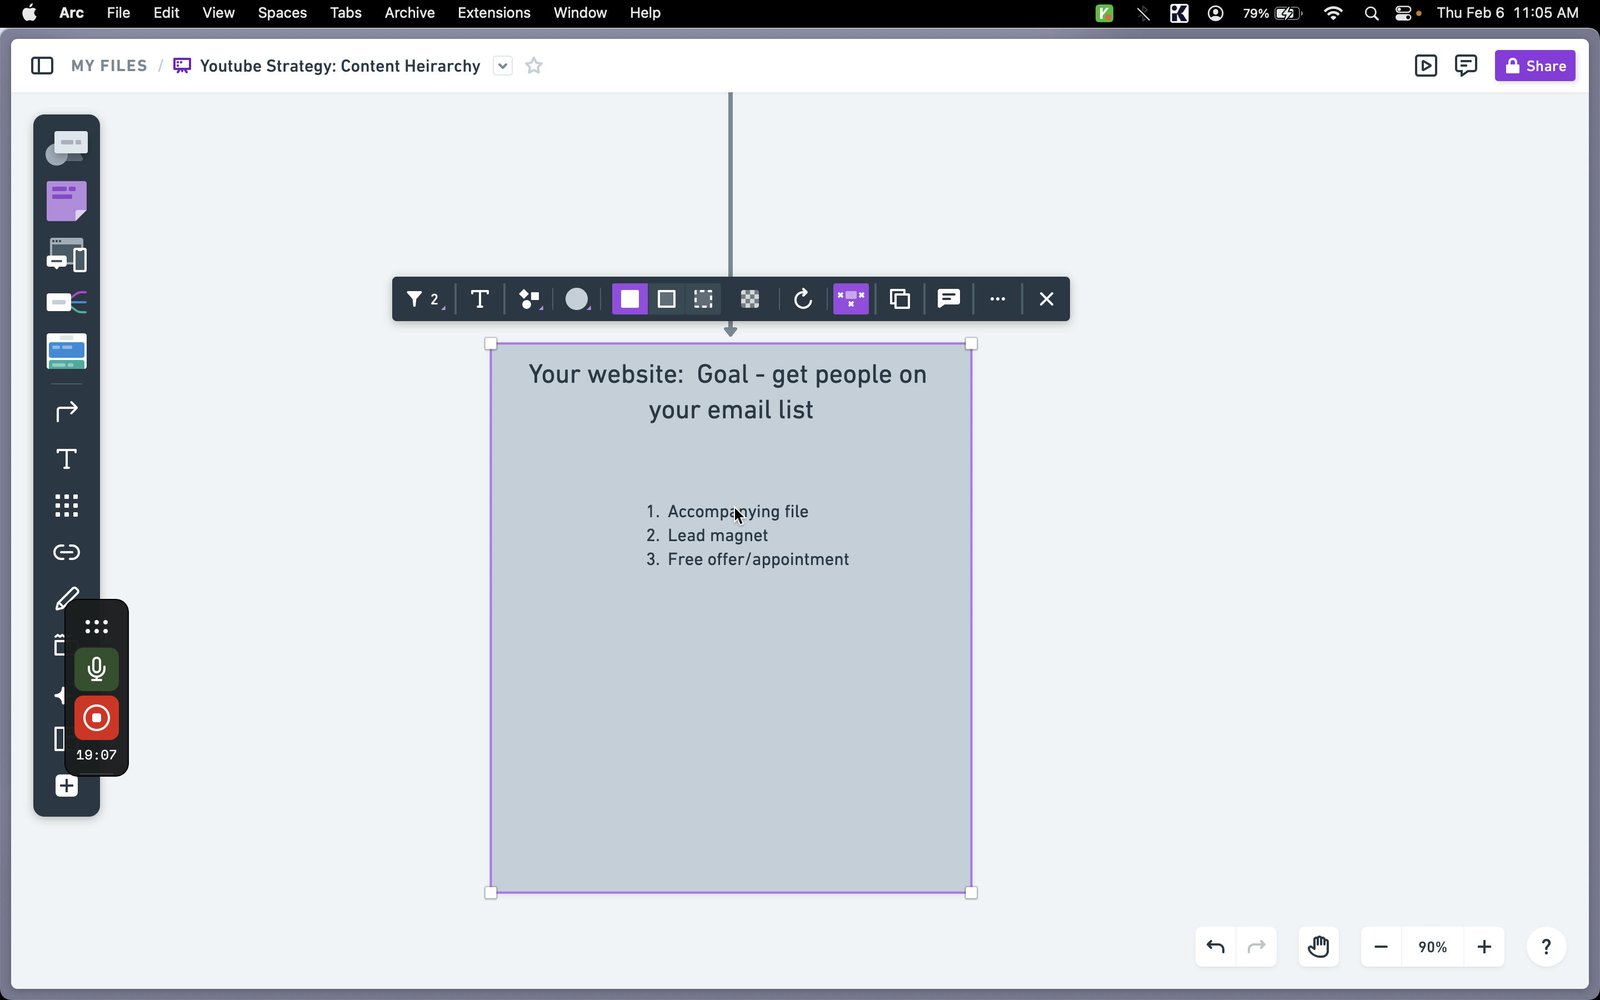Open the grid elements tool

pyautogui.click(x=66, y=506)
